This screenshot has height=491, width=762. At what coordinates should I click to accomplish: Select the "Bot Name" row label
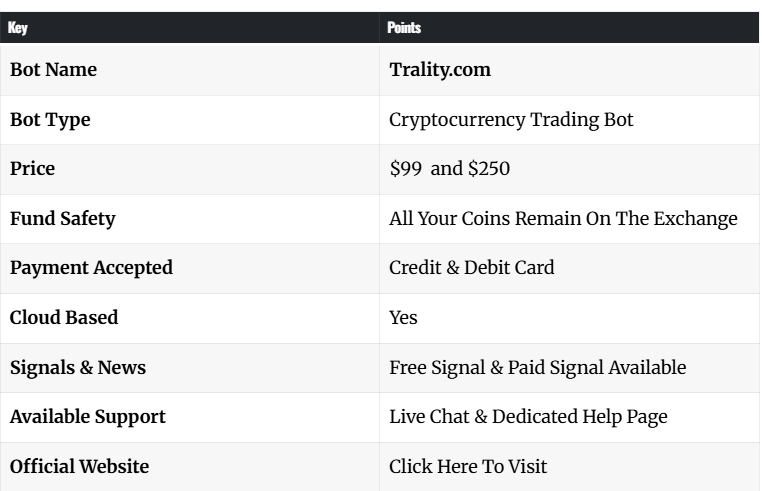pyautogui.click(x=53, y=71)
